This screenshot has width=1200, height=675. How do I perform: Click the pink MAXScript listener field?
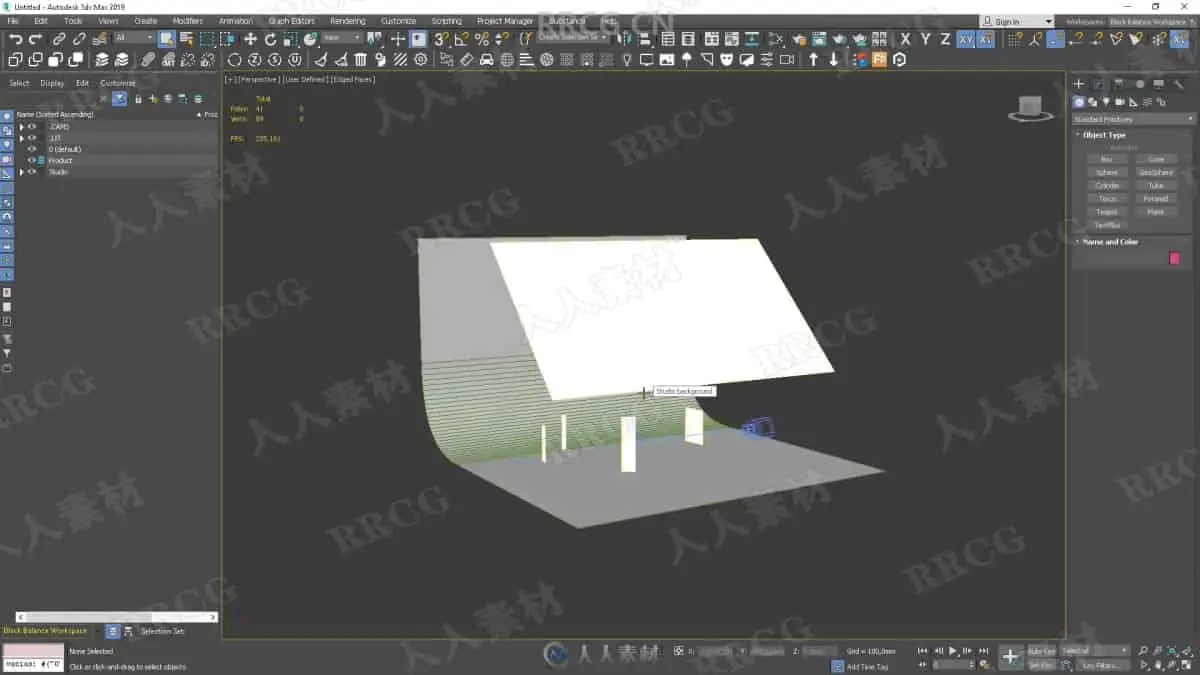pyautogui.click(x=32, y=651)
